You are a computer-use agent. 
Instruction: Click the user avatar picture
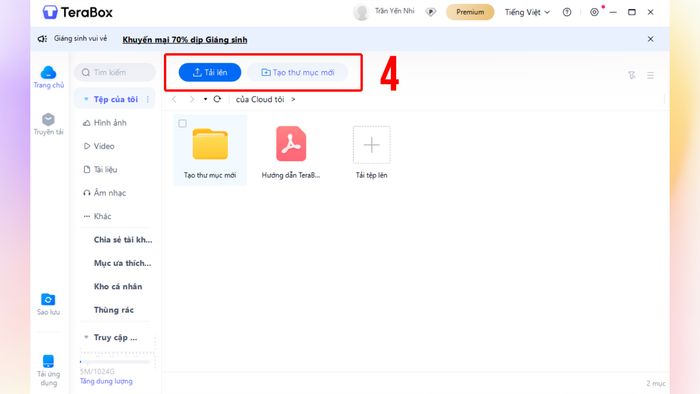click(361, 12)
